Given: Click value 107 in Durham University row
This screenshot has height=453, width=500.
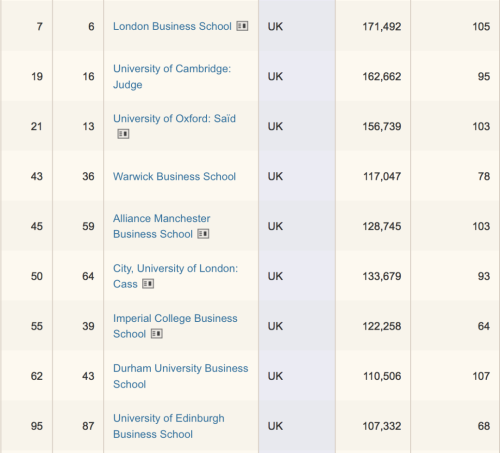Looking at the screenshot, I should (481, 376).
